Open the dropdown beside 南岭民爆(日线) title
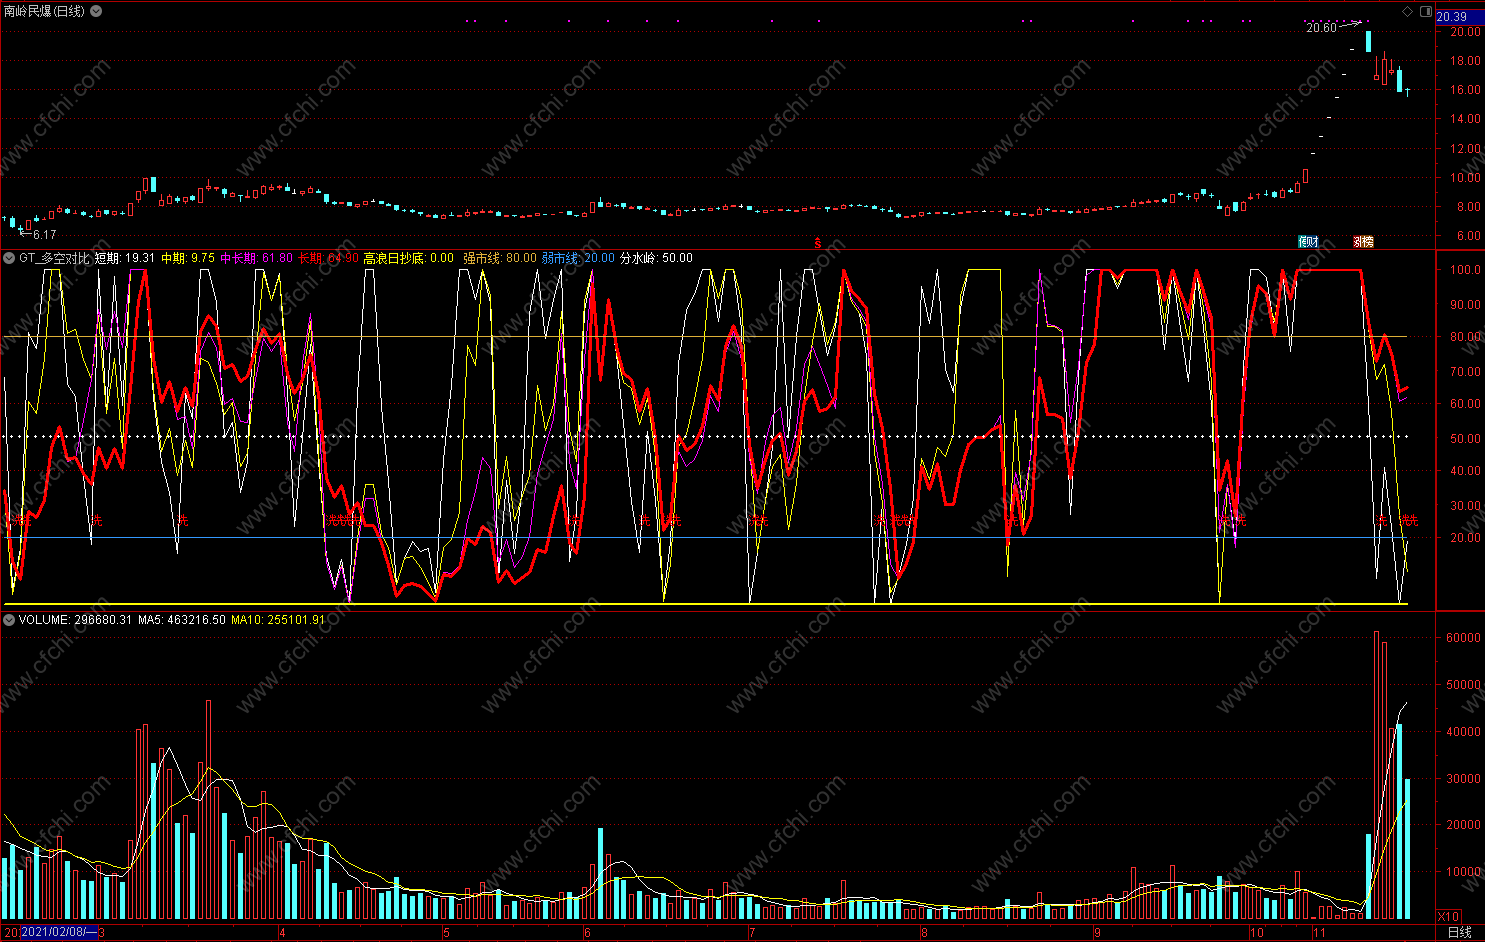1485x942 pixels. (x=96, y=11)
